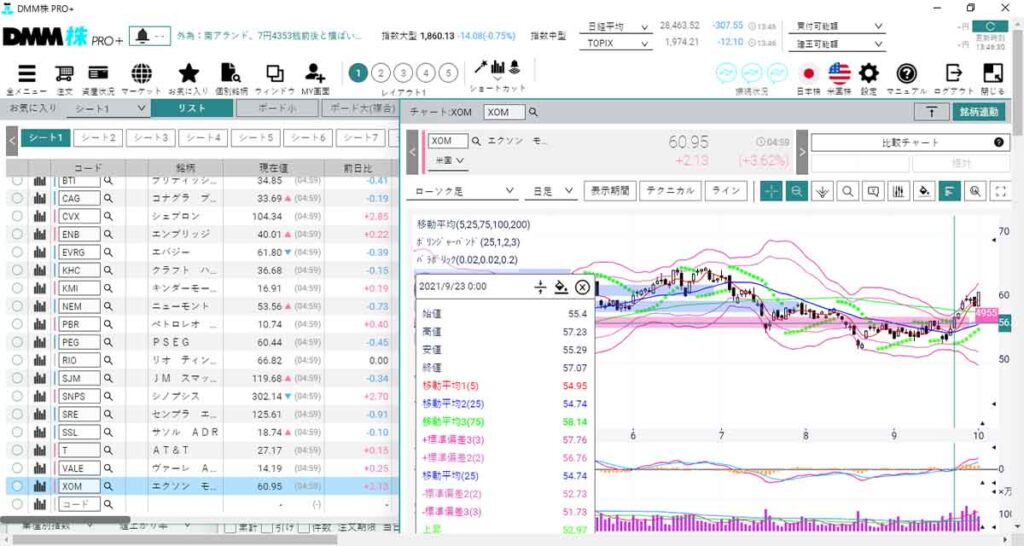This screenshot has width=1024, height=546.
Task: Select the radio button for VALE row
Action: coord(17,468)
